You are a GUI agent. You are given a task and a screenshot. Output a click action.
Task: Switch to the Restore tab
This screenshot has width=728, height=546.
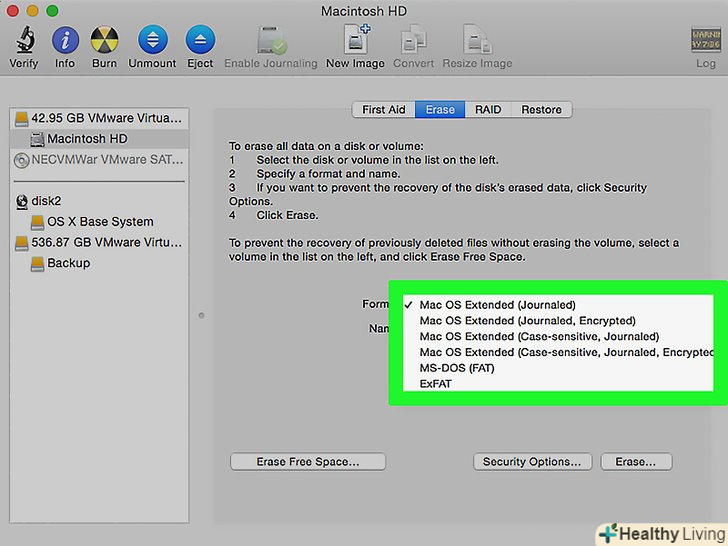tap(541, 110)
